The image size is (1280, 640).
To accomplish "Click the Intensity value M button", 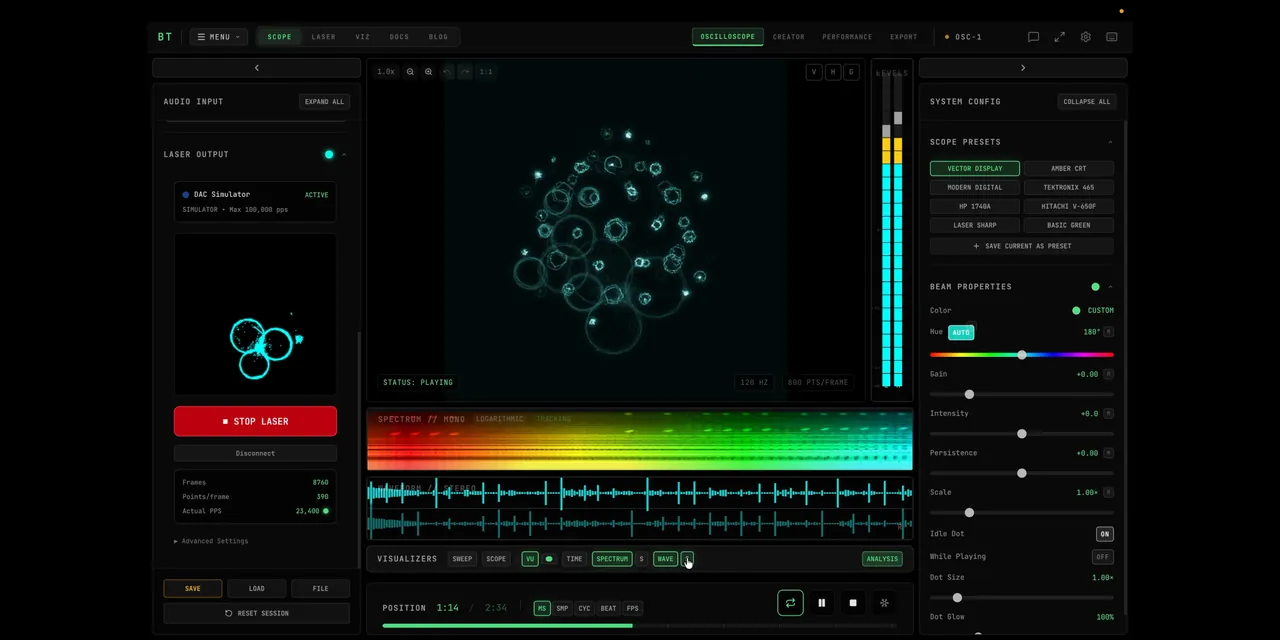I will pos(1108,413).
